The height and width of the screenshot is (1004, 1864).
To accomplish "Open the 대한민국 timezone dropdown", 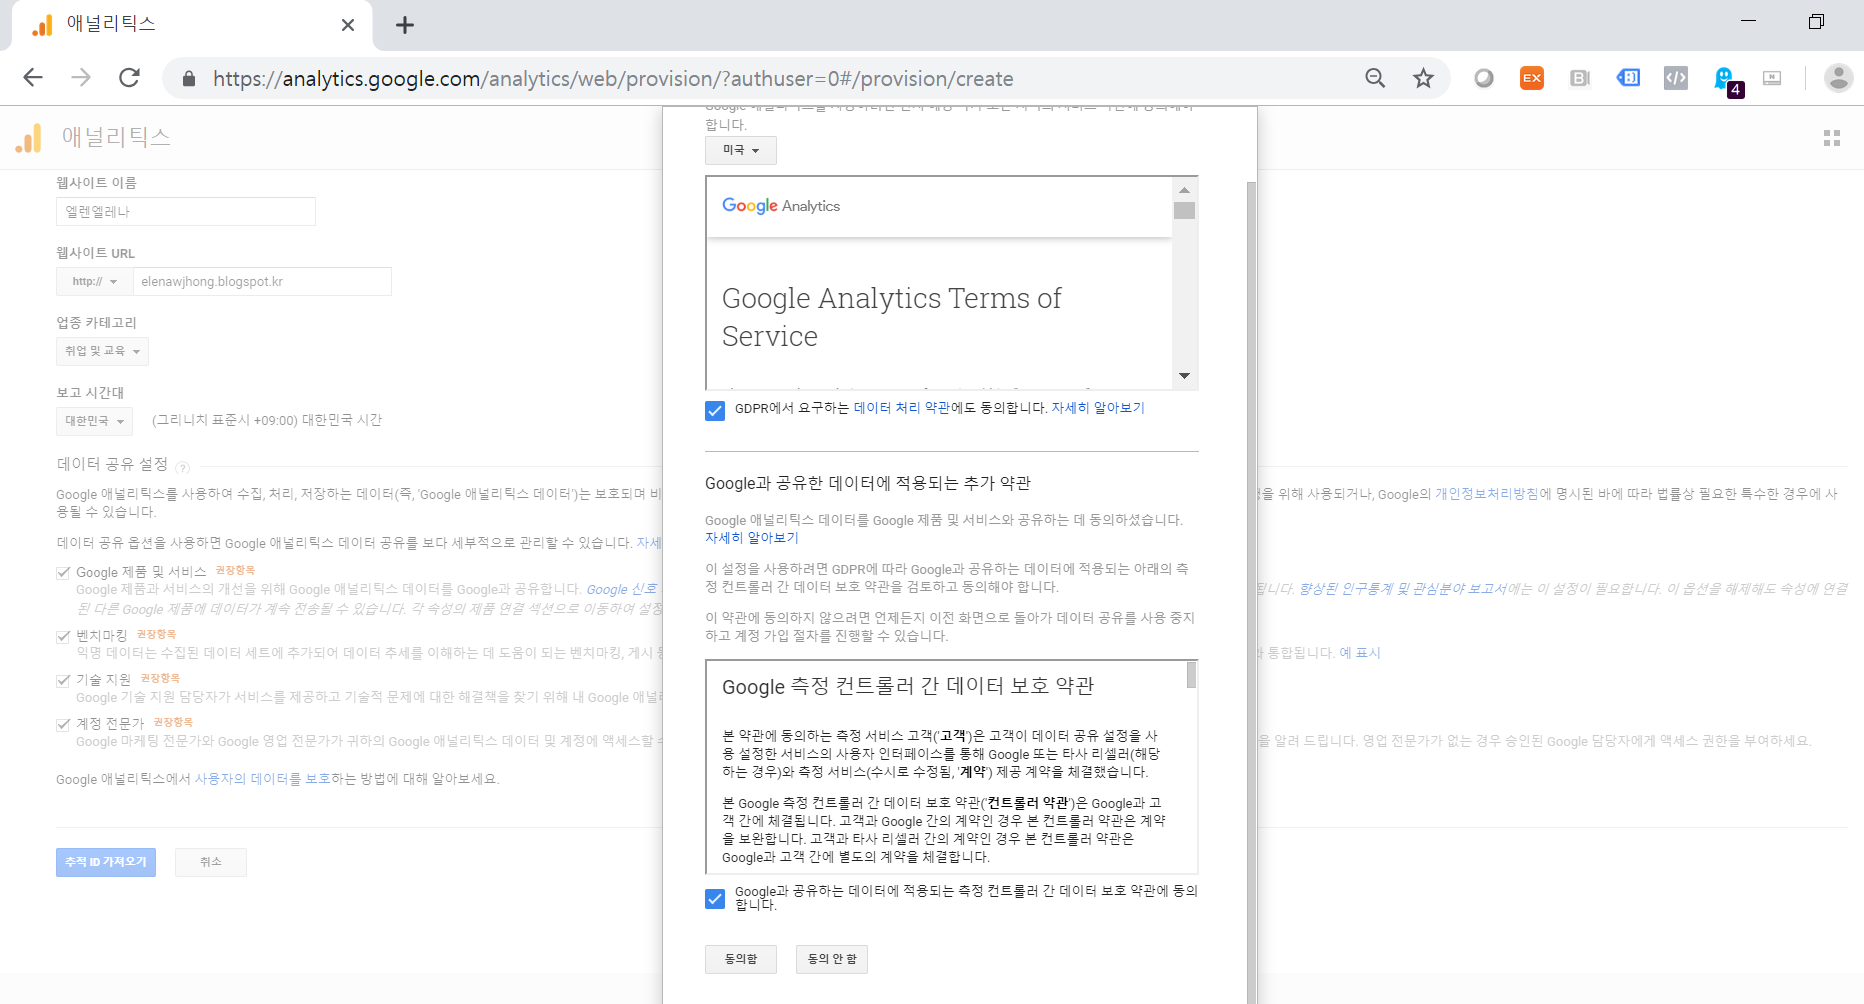I will [x=94, y=421].
